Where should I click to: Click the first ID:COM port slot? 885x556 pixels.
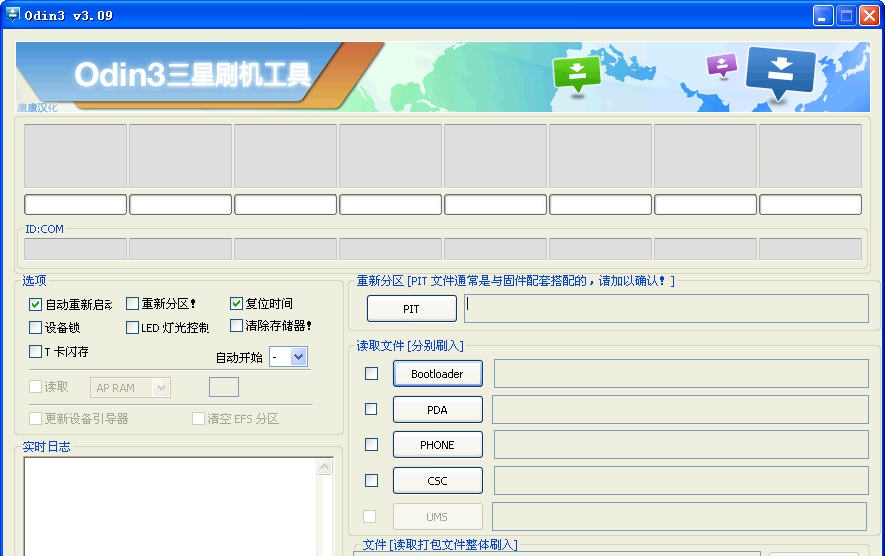click(x=75, y=249)
